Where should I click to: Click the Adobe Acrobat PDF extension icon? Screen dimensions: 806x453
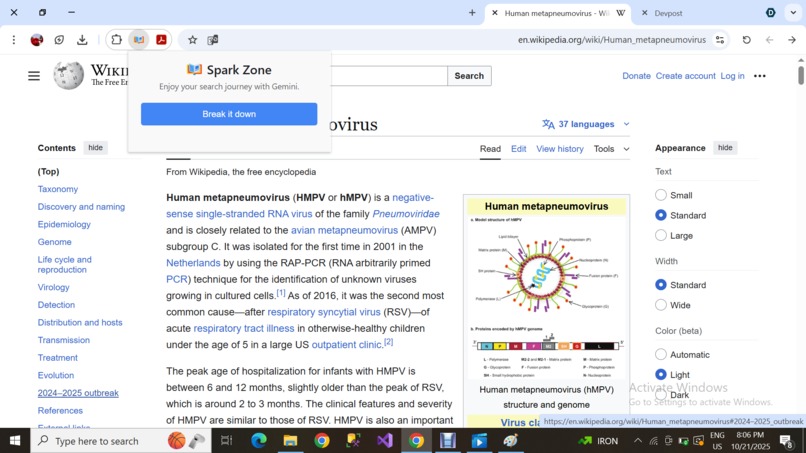pos(161,40)
